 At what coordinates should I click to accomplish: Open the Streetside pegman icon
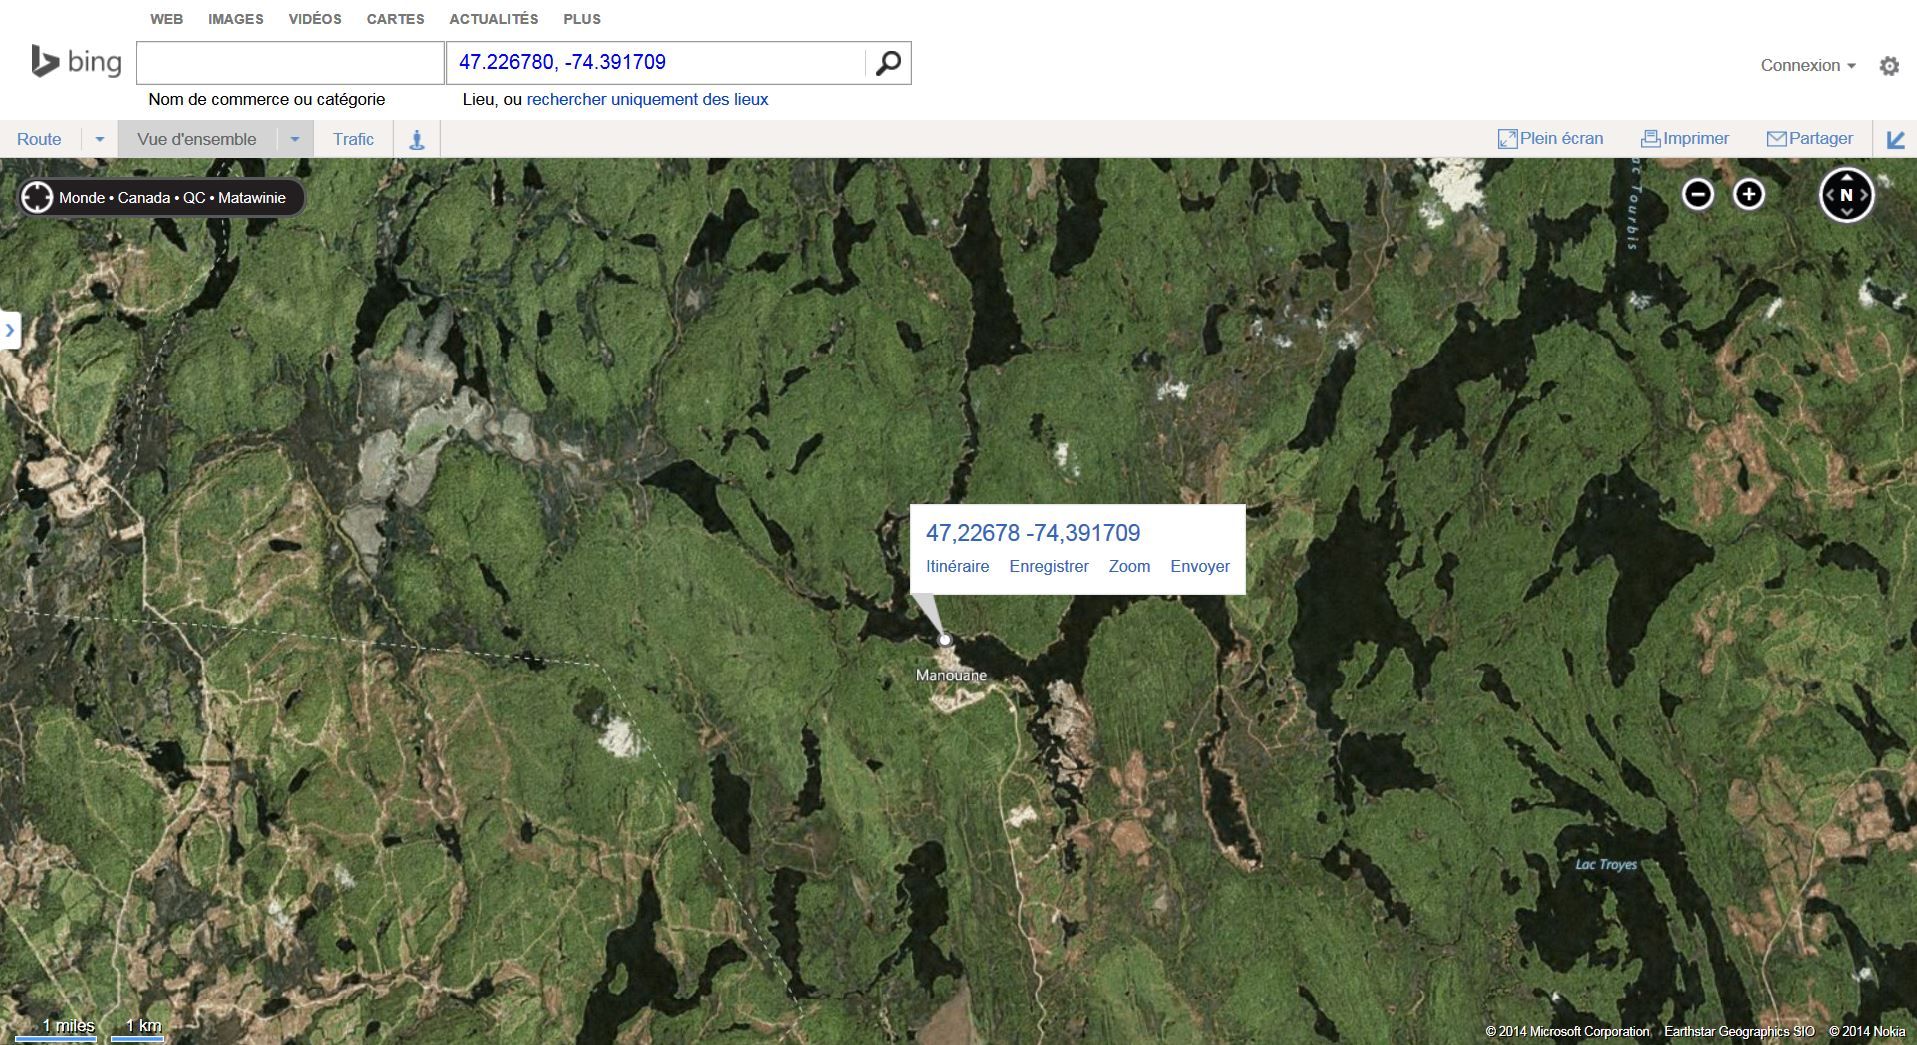[417, 140]
